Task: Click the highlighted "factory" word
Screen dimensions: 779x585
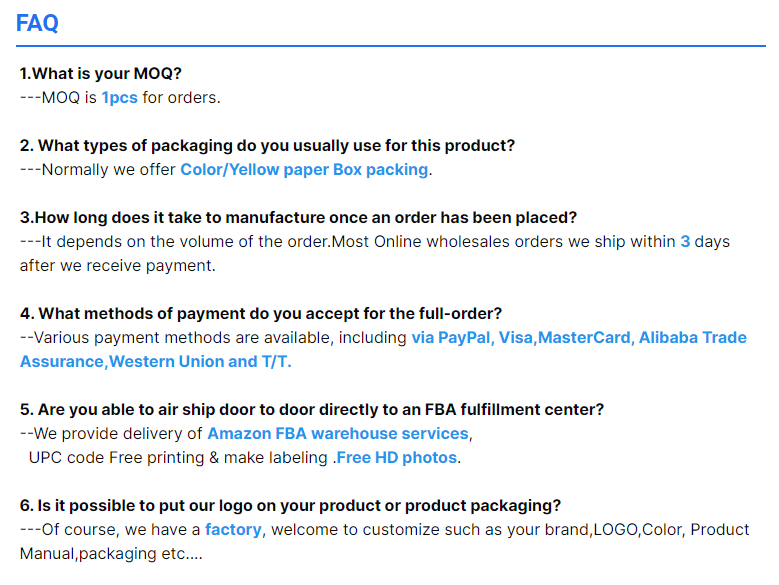Action: (x=233, y=529)
